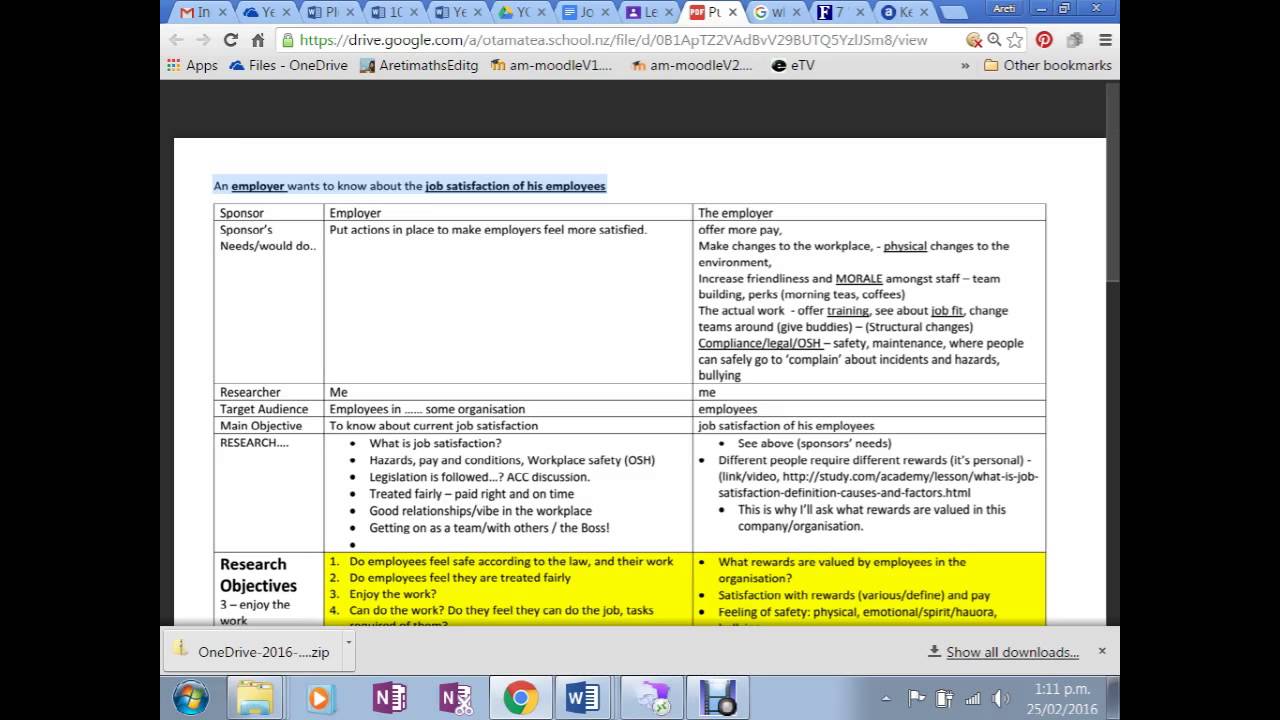Open Windows Explorer from the taskbar

(255, 698)
